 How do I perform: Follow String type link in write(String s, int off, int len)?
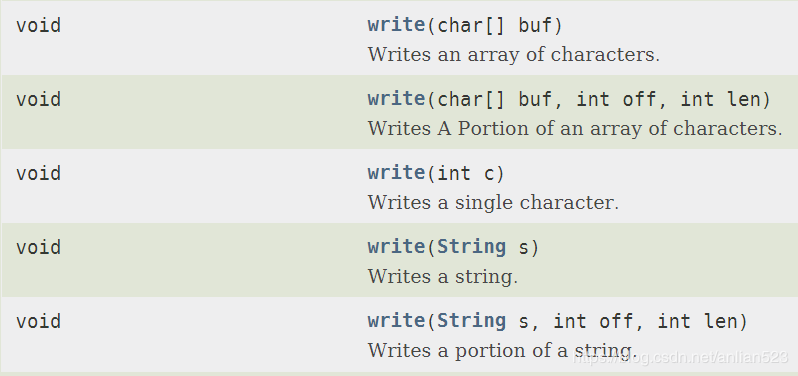click(x=472, y=322)
